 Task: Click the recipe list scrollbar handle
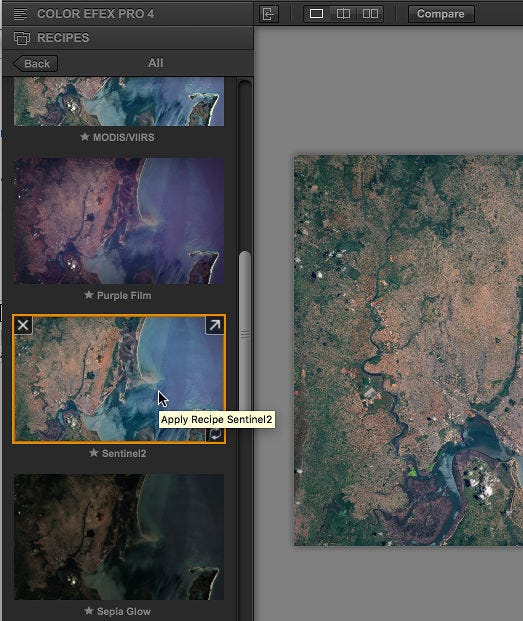click(245, 334)
